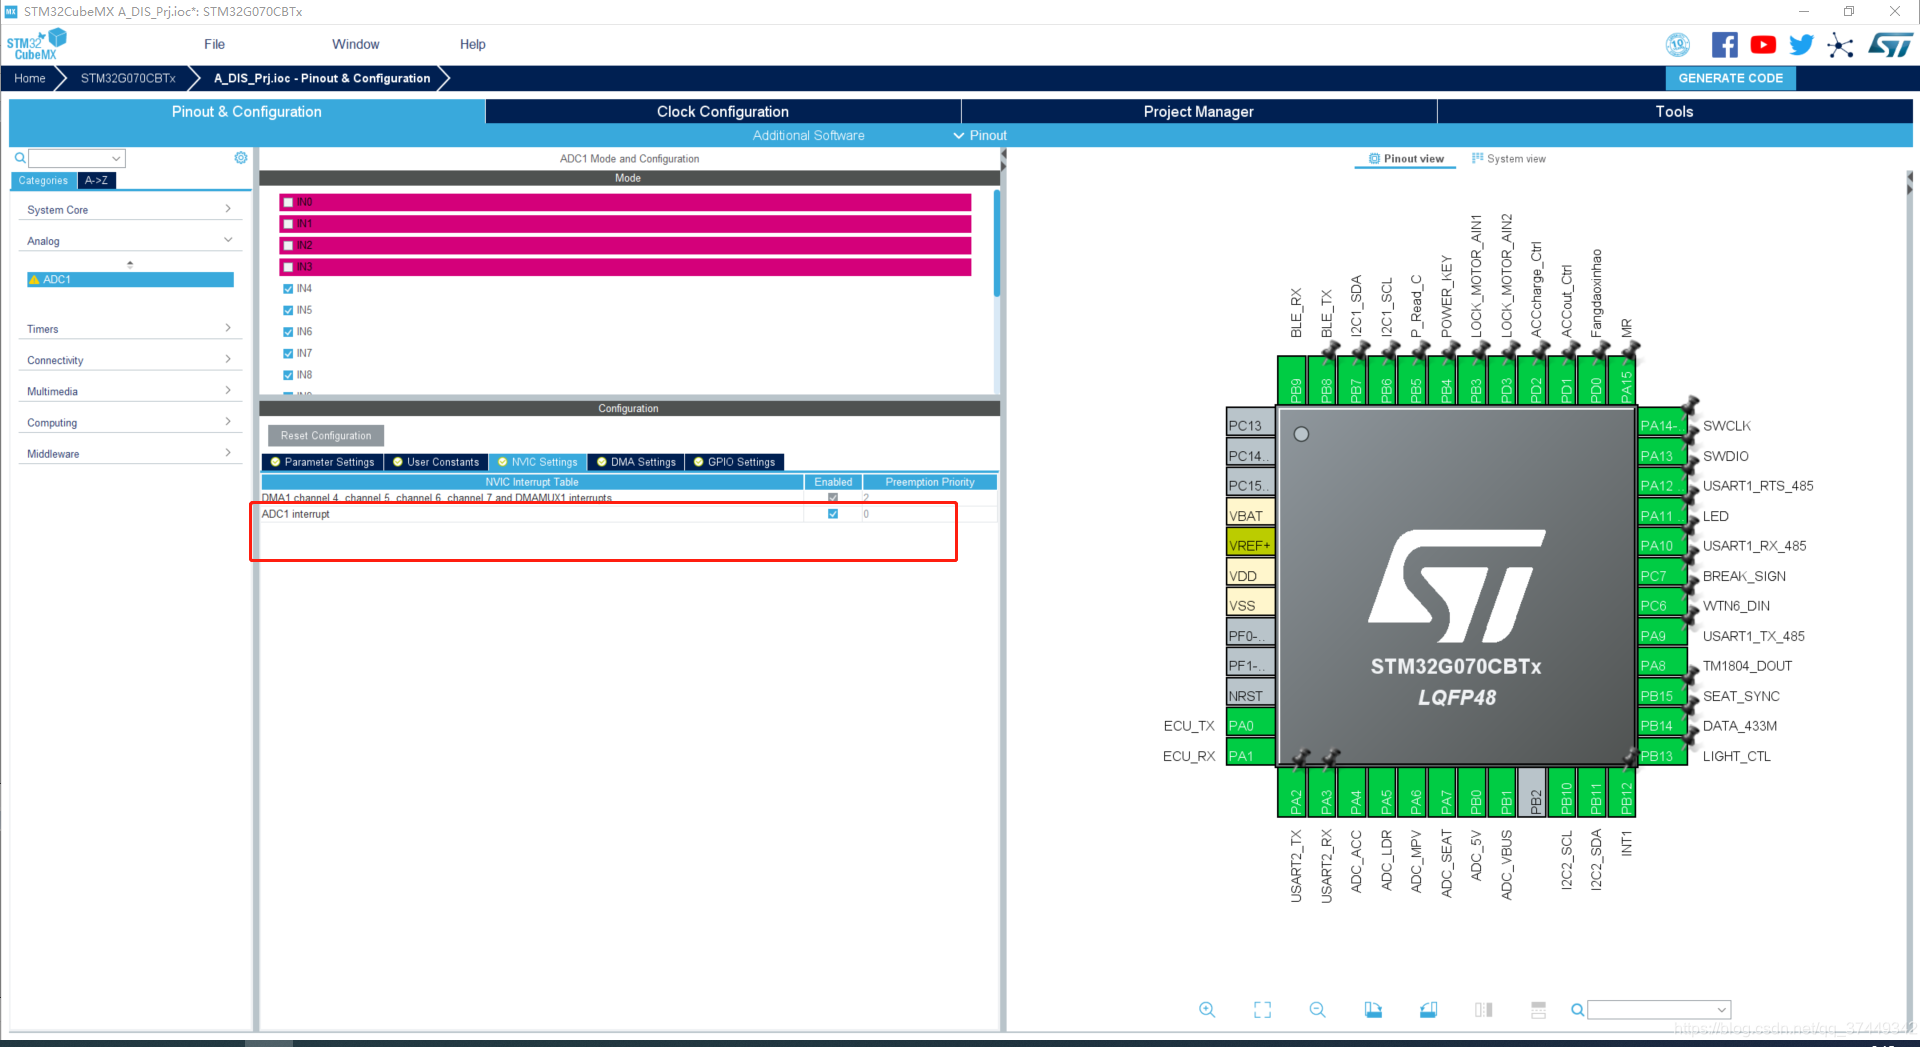Go to the Home breadcrumb
This screenshot has width=1927, height=1047.
pyautogui.click(x=30, y=78)
